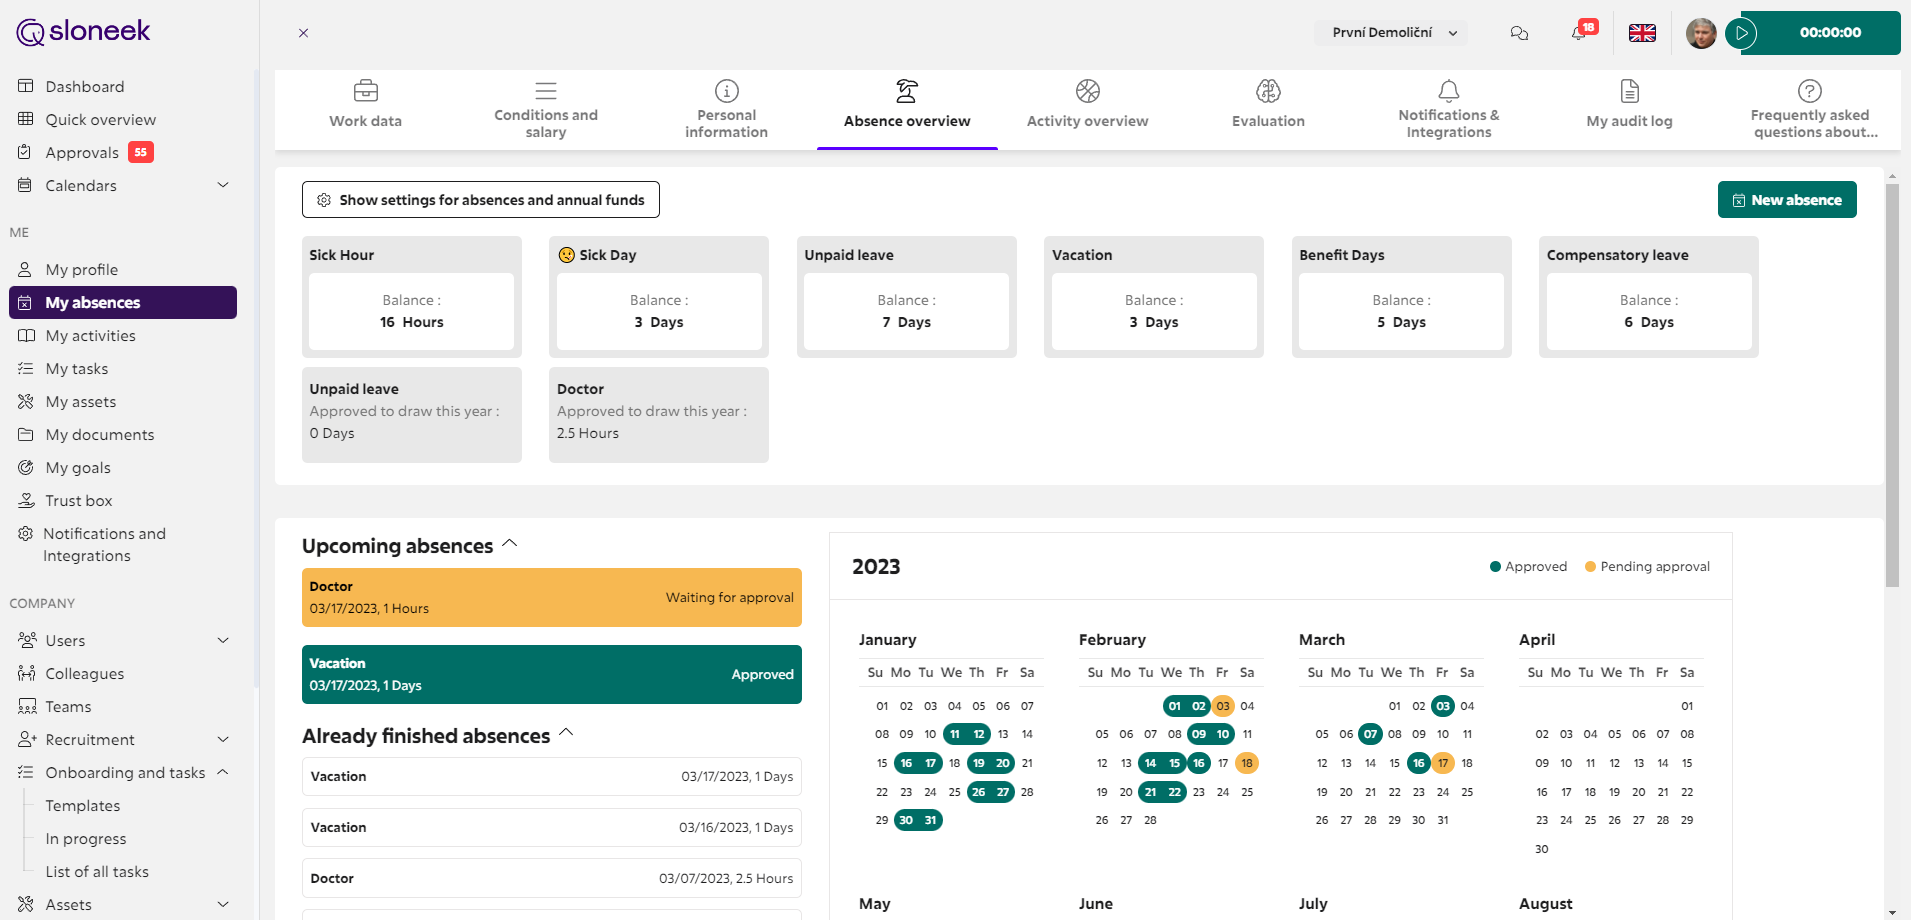
Task: Open the Work data tab
Action: coord(365,105)
